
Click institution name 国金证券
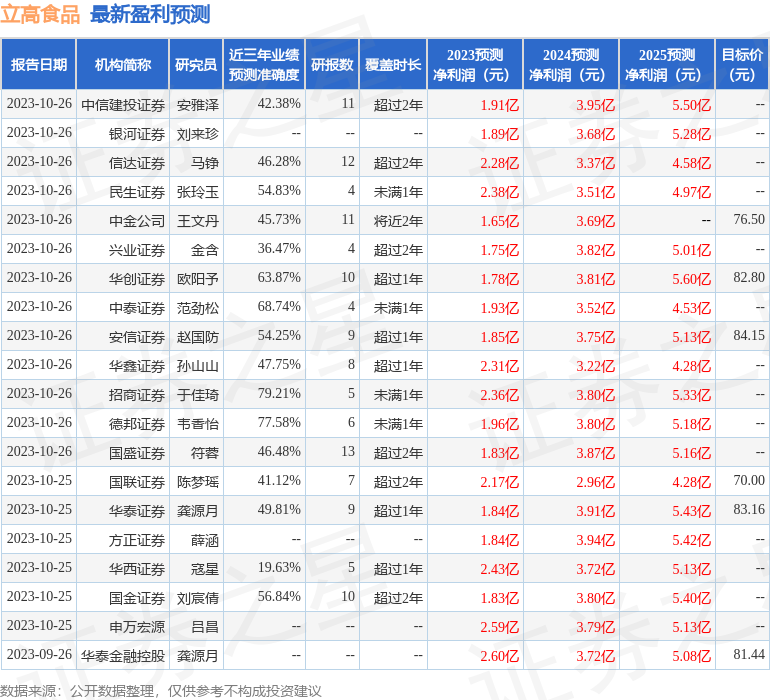[137, 597]
